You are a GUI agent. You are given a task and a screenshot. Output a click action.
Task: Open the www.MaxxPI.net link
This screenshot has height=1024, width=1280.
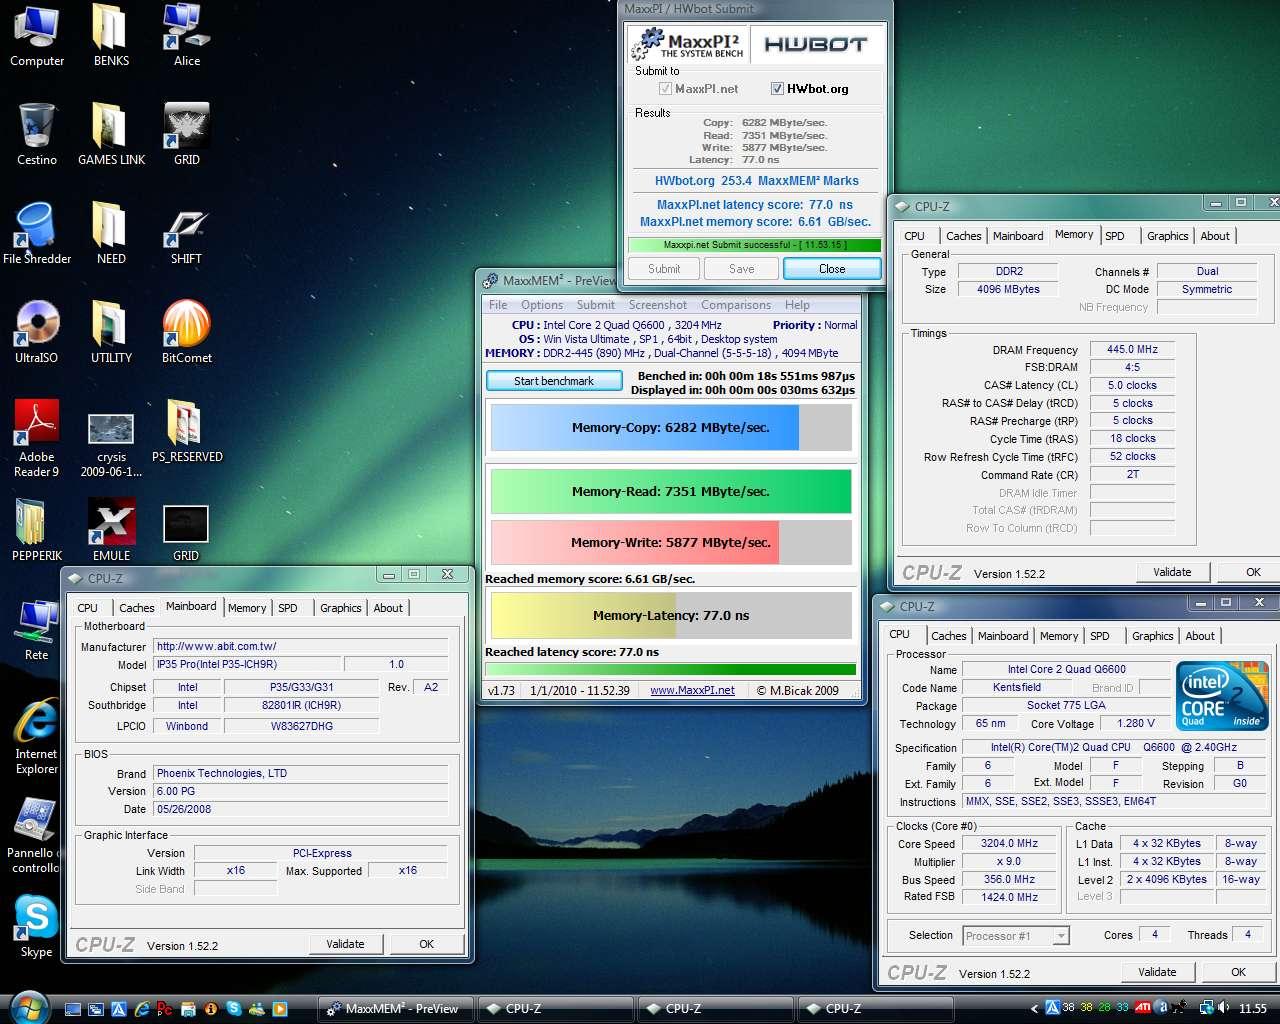coord(692,690)
